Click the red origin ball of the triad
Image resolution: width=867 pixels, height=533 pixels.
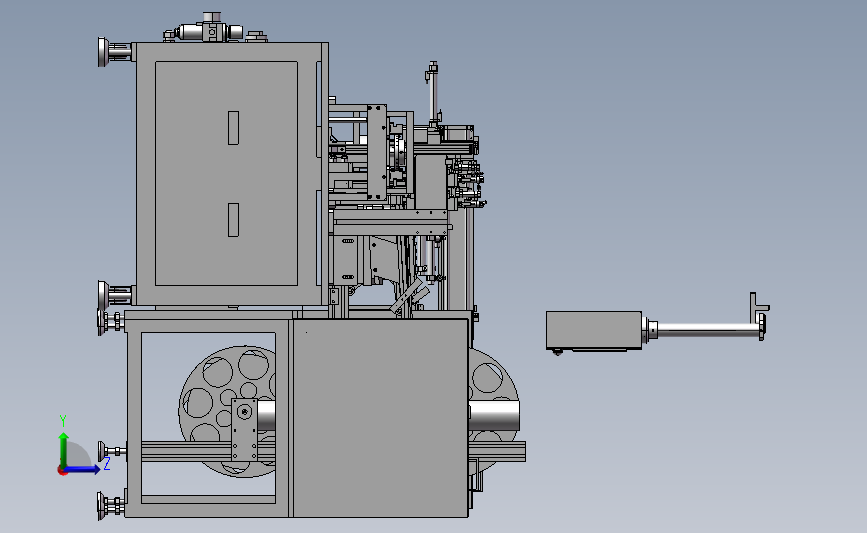point(62,471)
